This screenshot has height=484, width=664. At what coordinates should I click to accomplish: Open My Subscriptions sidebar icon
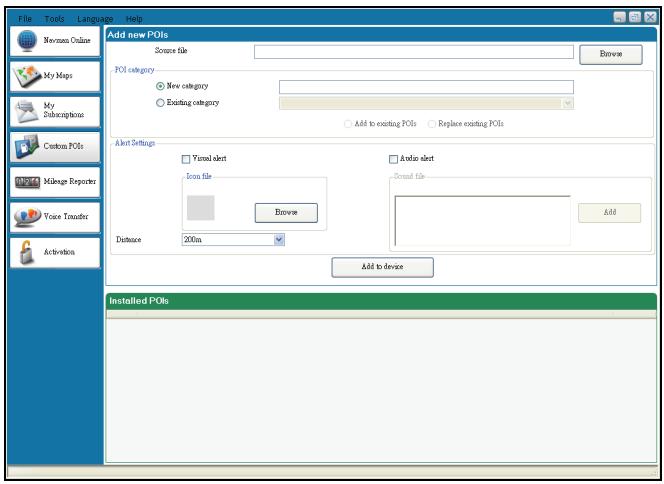tap(23, 110)
